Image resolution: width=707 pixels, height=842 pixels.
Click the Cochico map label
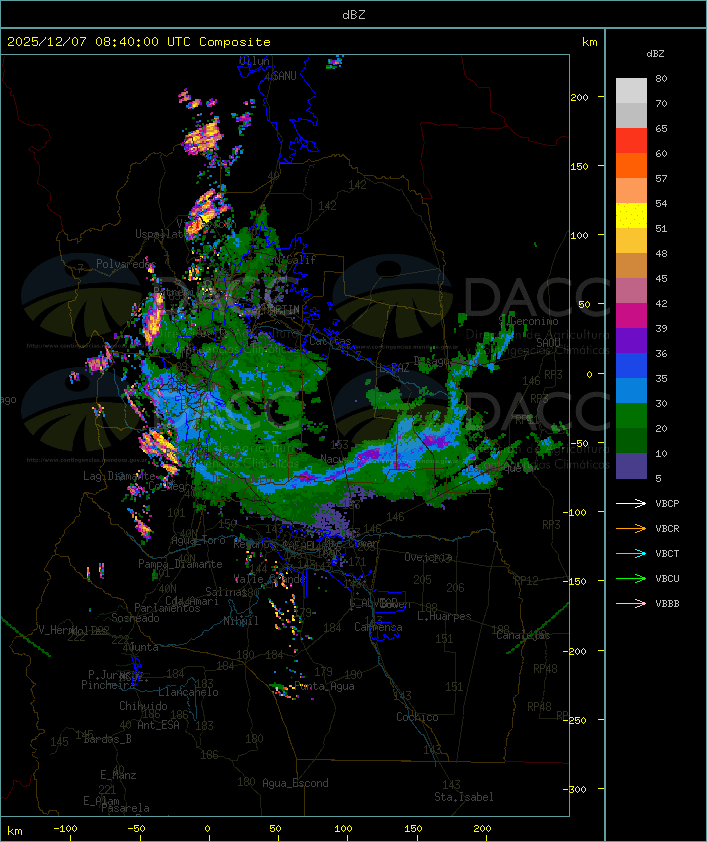(x=417, y=717)
